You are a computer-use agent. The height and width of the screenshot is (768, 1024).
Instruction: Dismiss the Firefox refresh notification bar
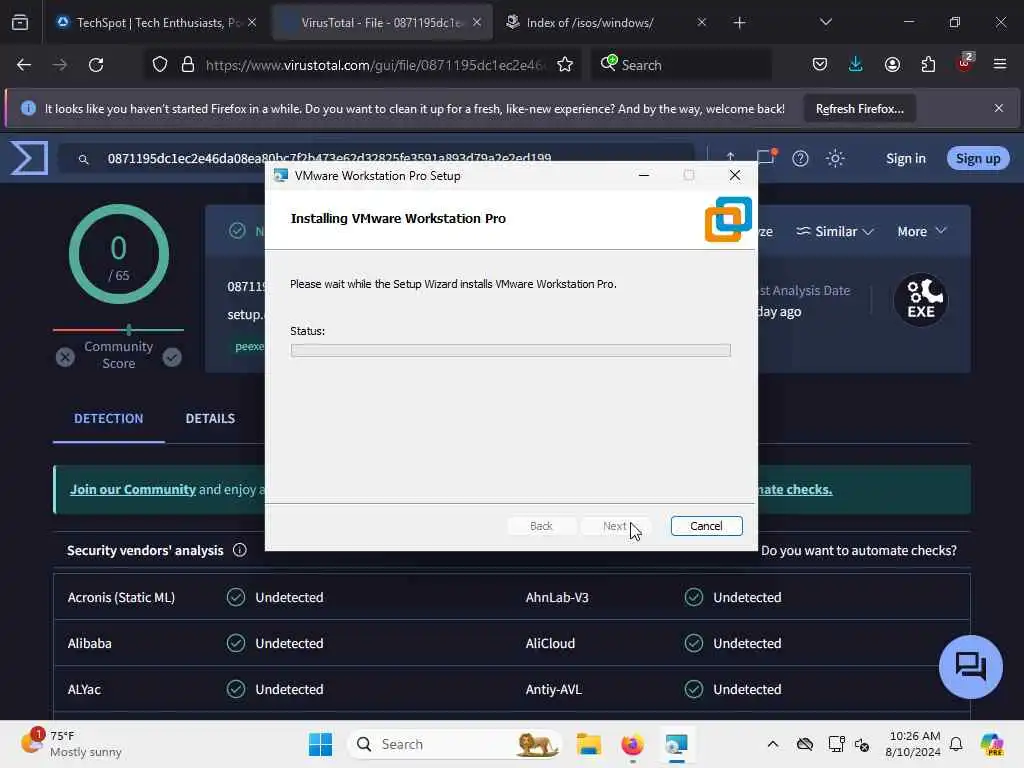[999, 108]
